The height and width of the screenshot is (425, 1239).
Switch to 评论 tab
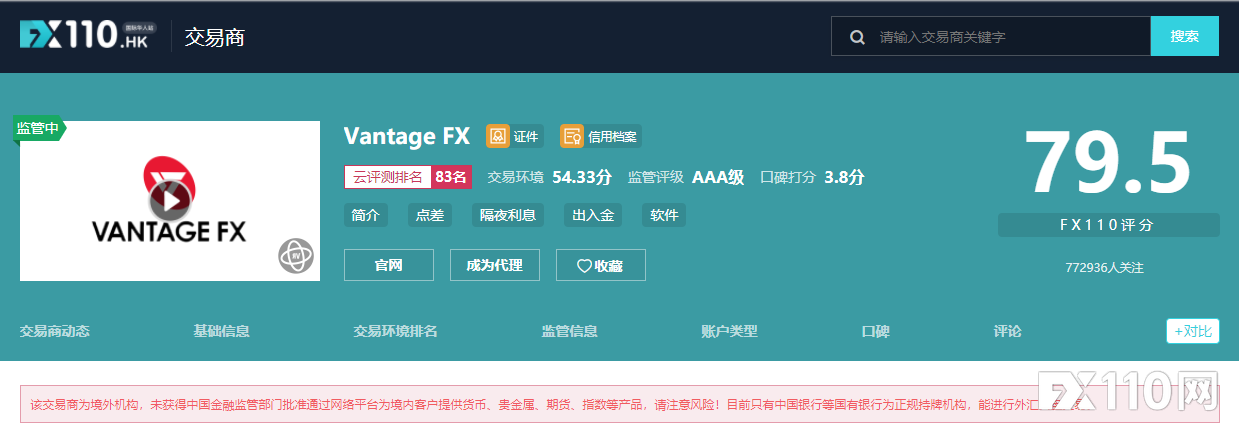(x=1008, y=331)
